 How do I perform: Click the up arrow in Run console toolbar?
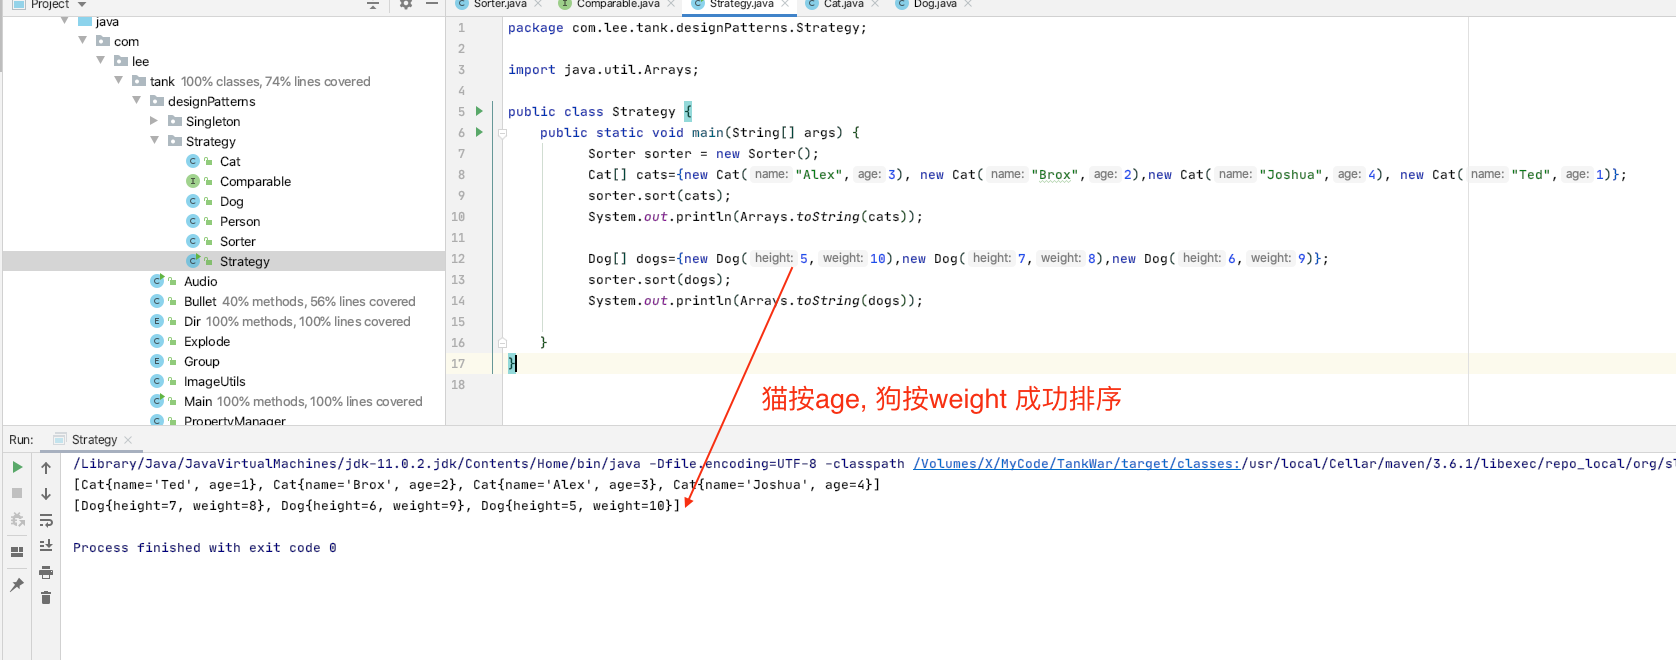coord(46,467)
